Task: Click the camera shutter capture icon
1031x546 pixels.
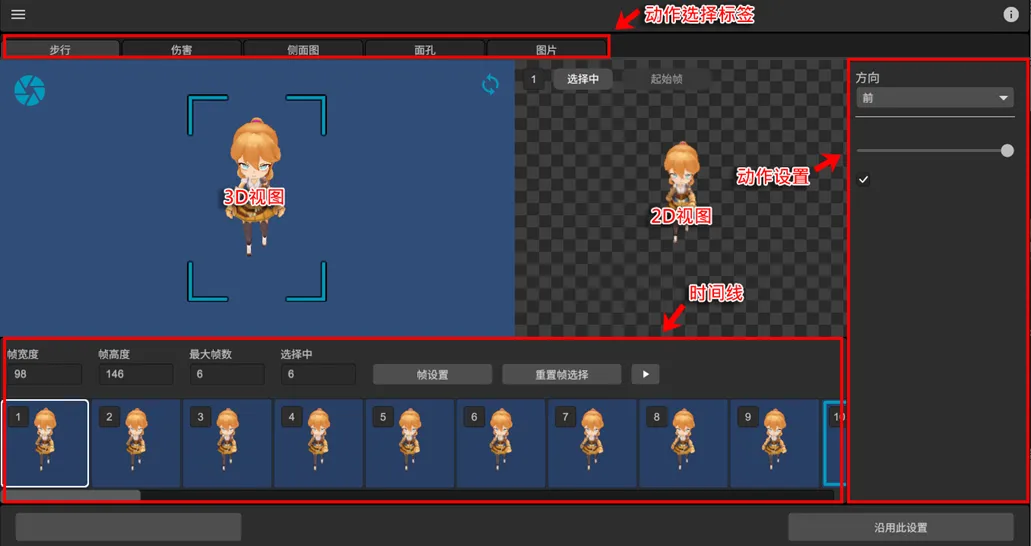Action: (29, 90)
